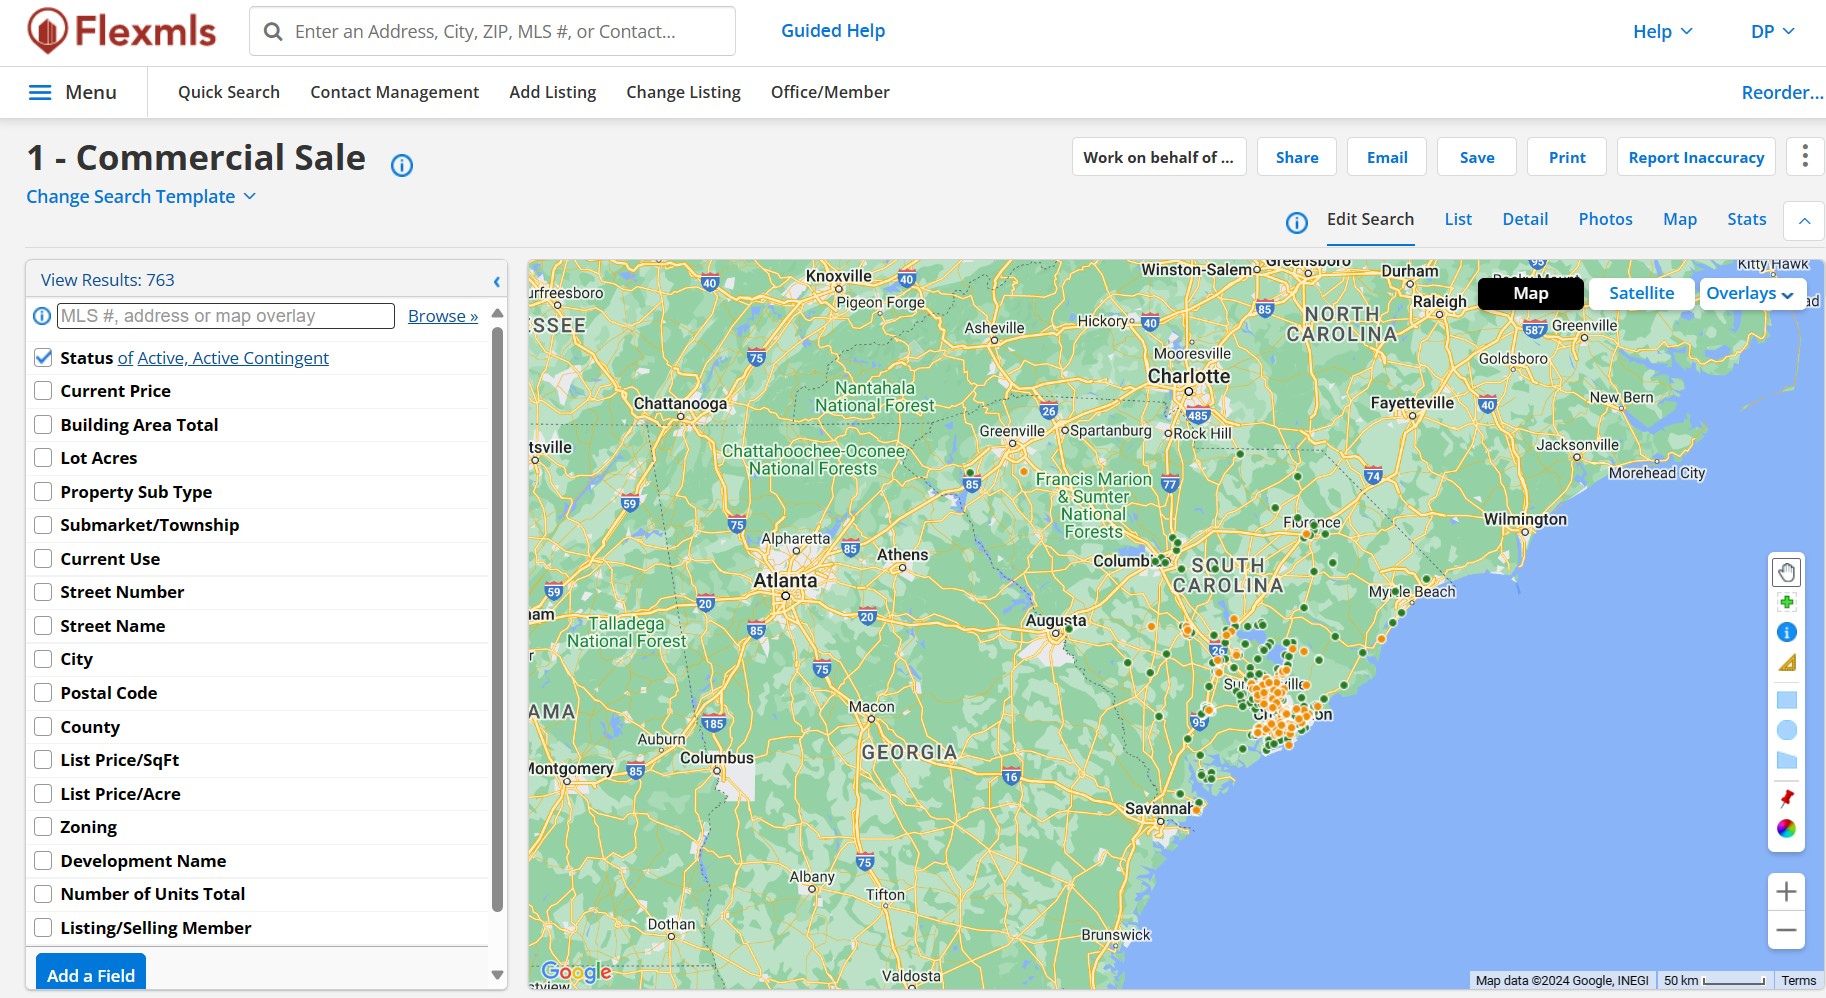Select the polygon draw shape tool

1786,761
